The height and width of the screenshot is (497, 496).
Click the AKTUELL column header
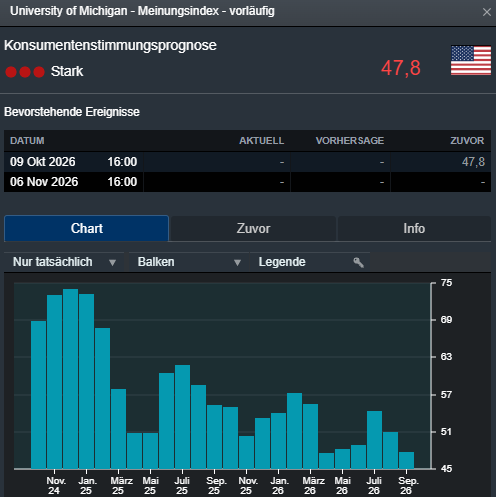tap(262, 141)
